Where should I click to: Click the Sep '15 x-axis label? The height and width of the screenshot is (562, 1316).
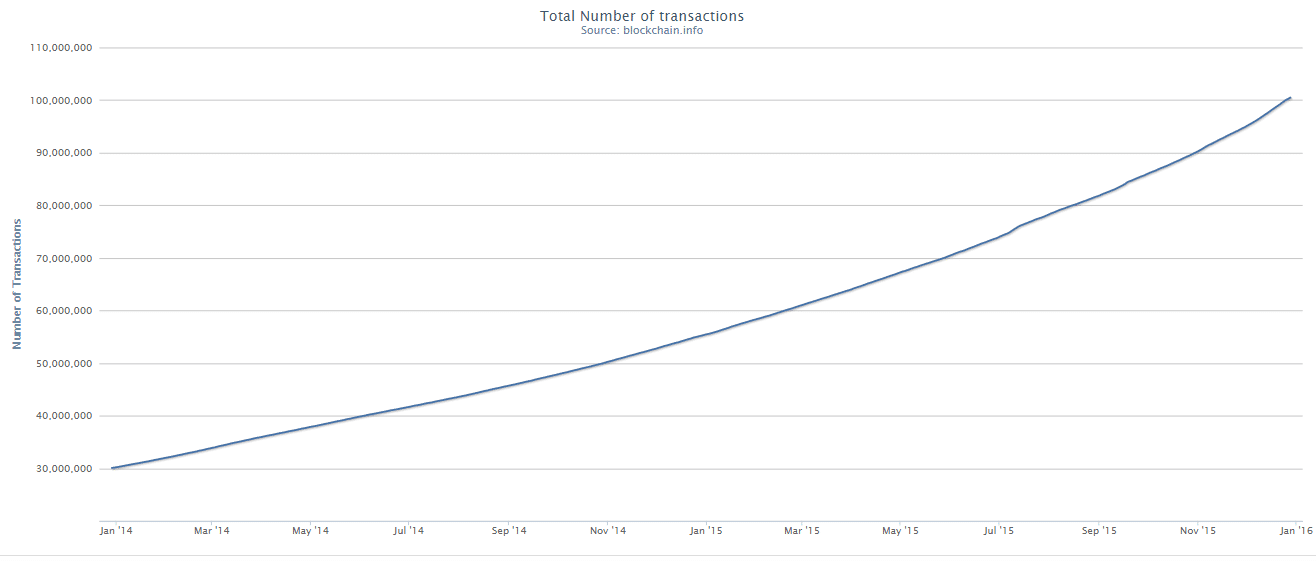point(1098,530)
